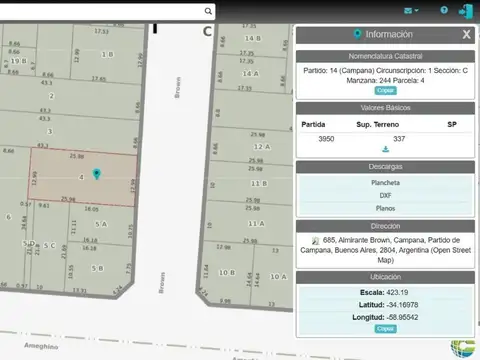Open the Planos download

(x=385, y=208)
